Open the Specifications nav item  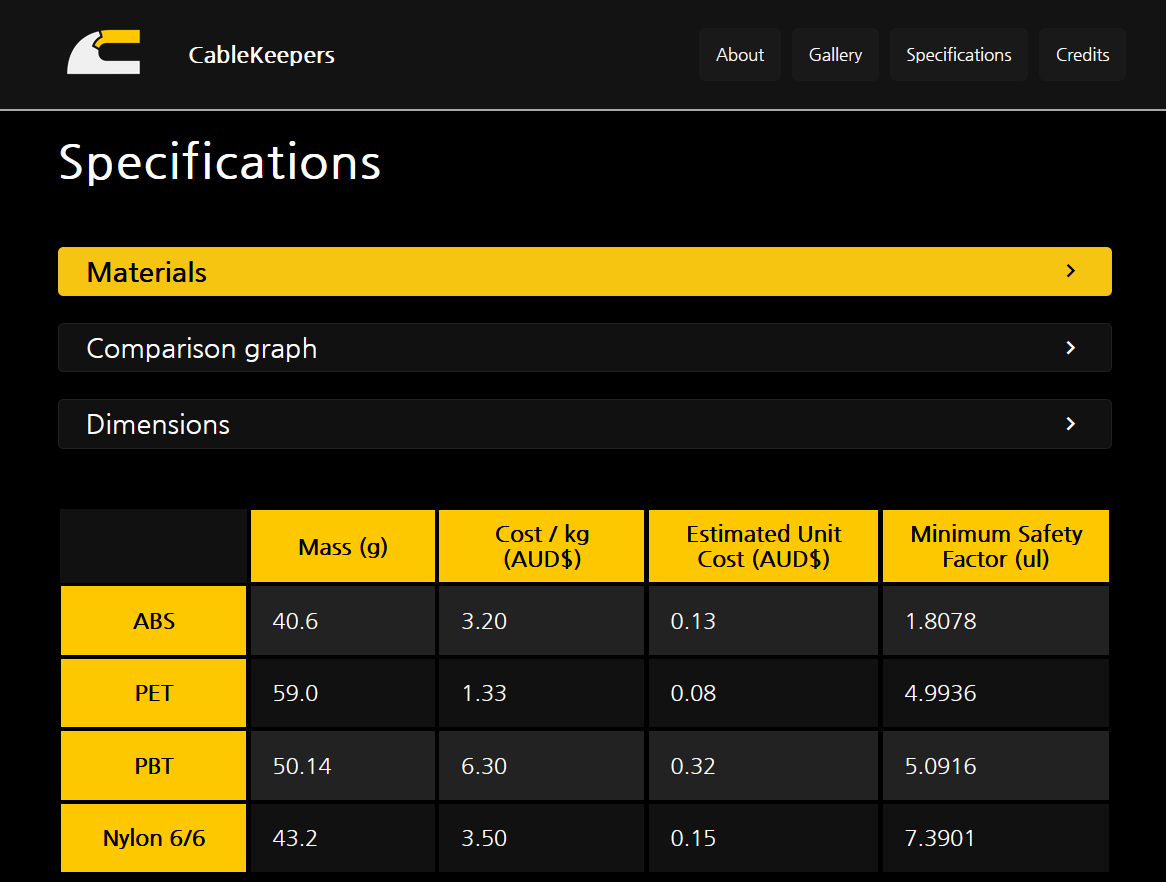click(958, 55)
